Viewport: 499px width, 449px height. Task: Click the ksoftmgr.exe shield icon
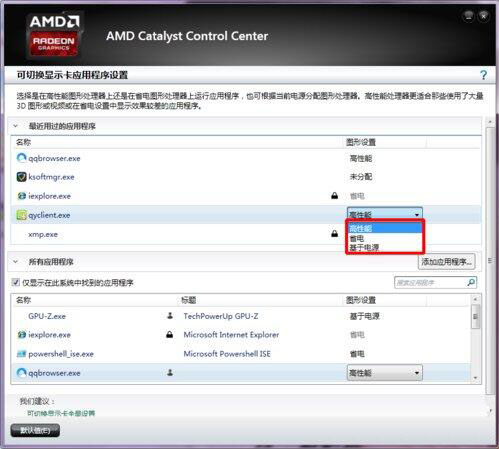coord(22,177)
